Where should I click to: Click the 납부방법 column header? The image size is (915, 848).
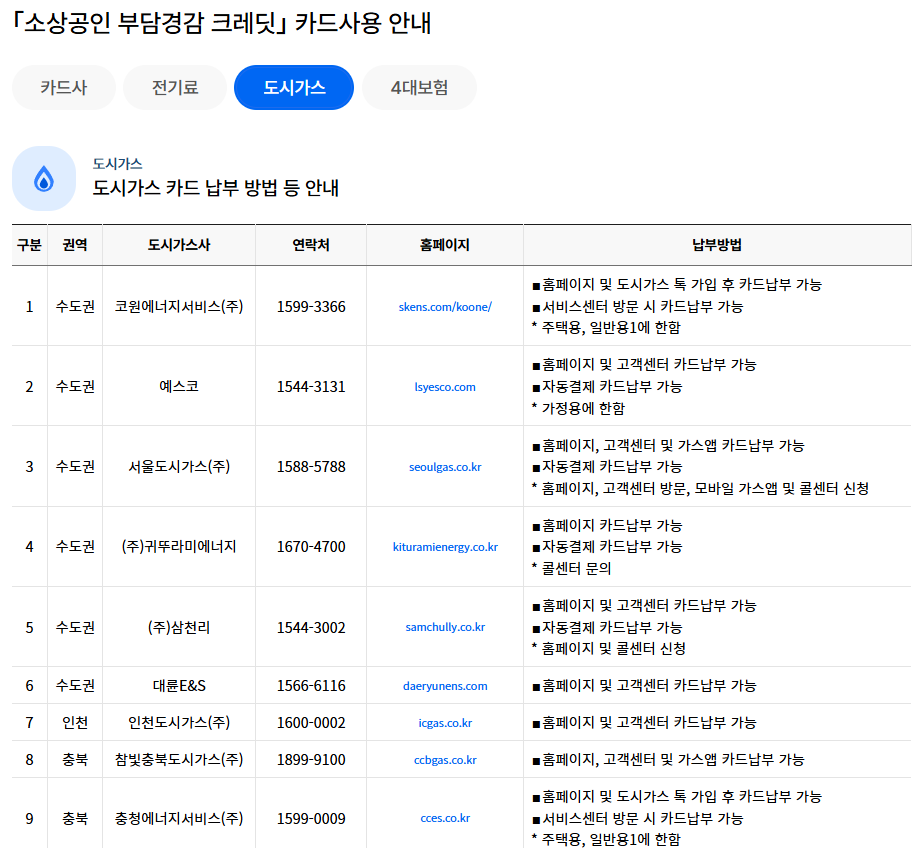pos(717,245)
